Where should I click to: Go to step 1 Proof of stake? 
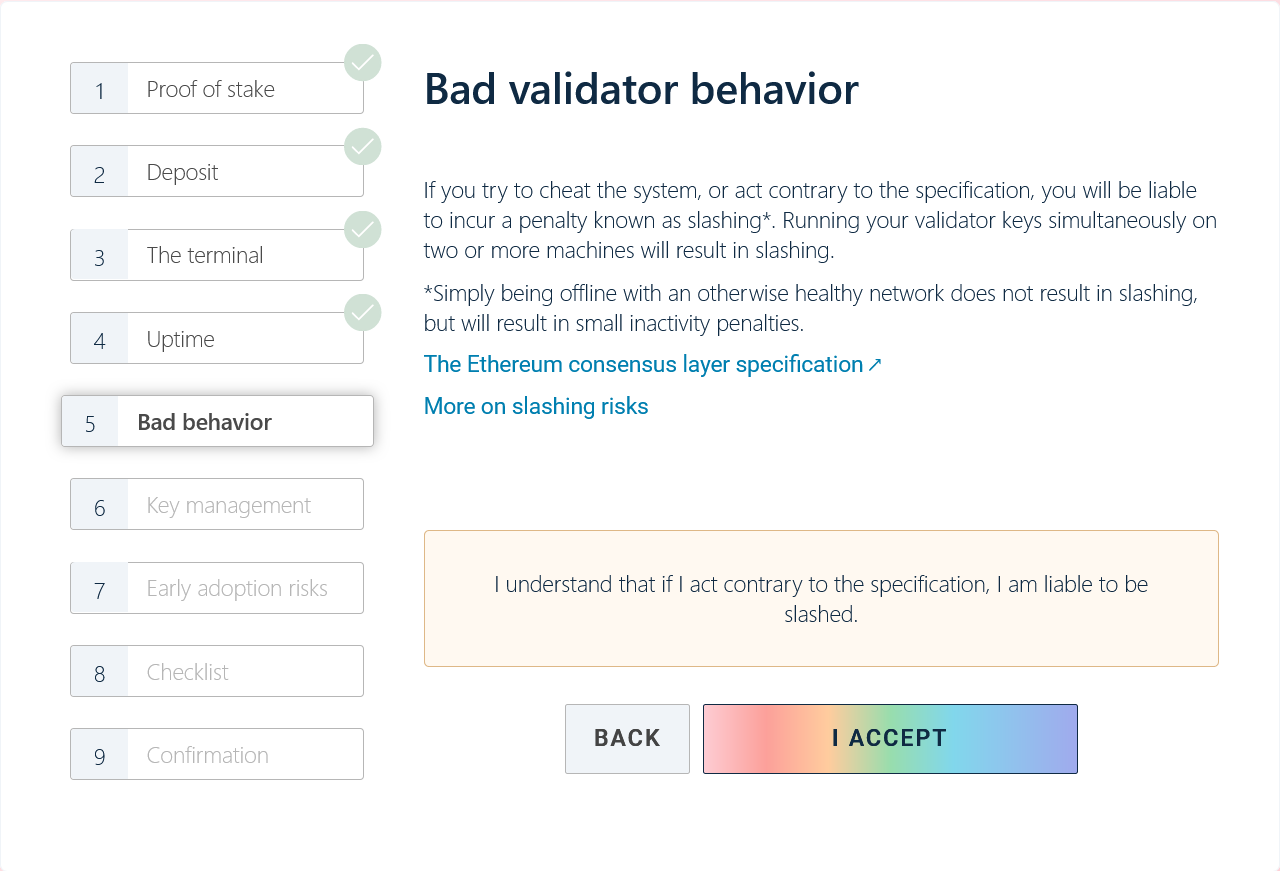click(x=217, y=89)
